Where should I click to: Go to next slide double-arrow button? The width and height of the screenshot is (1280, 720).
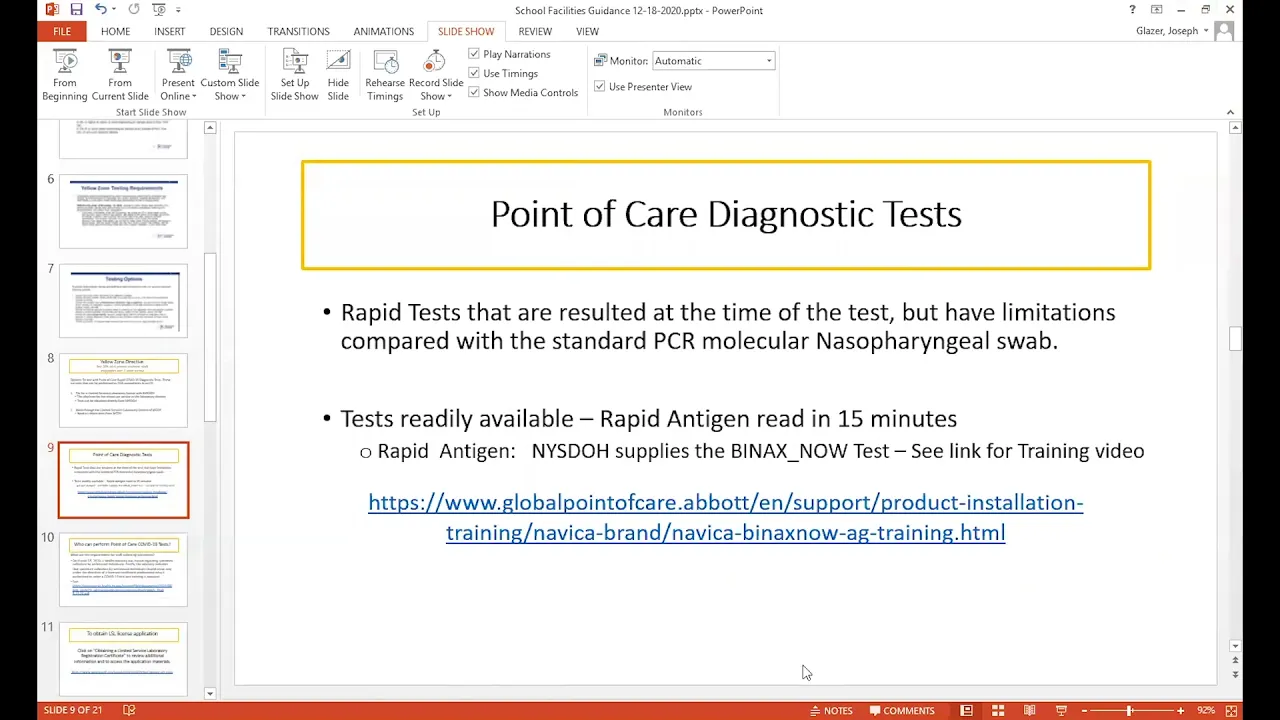1235,675
